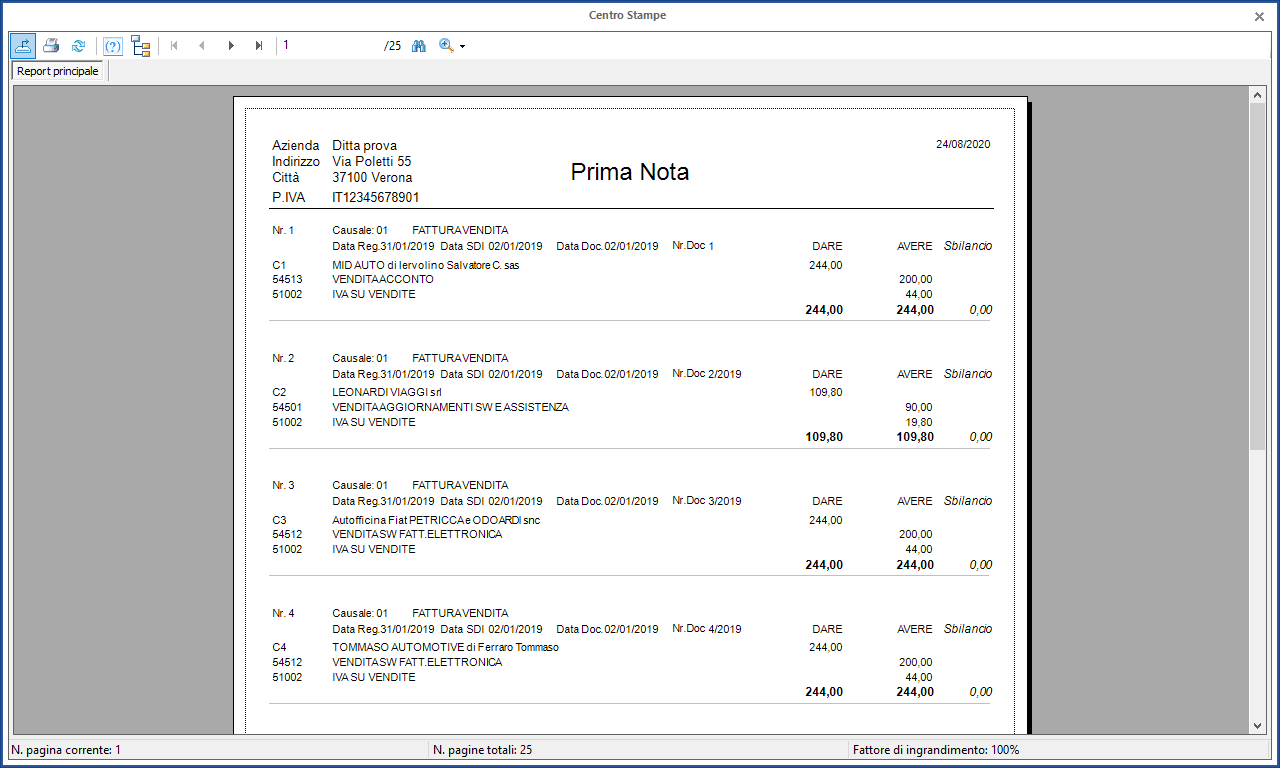Screen dimensions: 1280x768
Task: Refresh the report
Action: 78,45
